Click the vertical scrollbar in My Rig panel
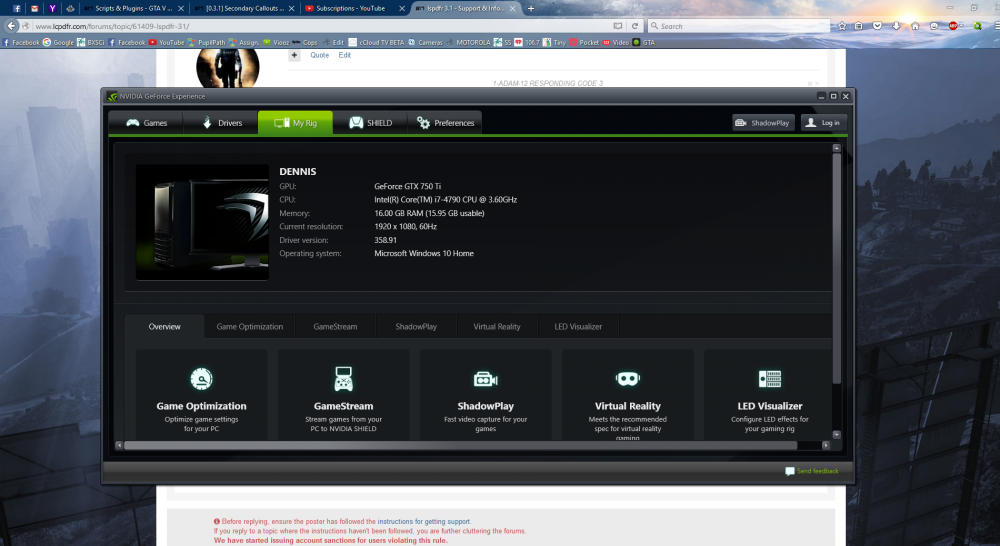 (x=836, y=268)
